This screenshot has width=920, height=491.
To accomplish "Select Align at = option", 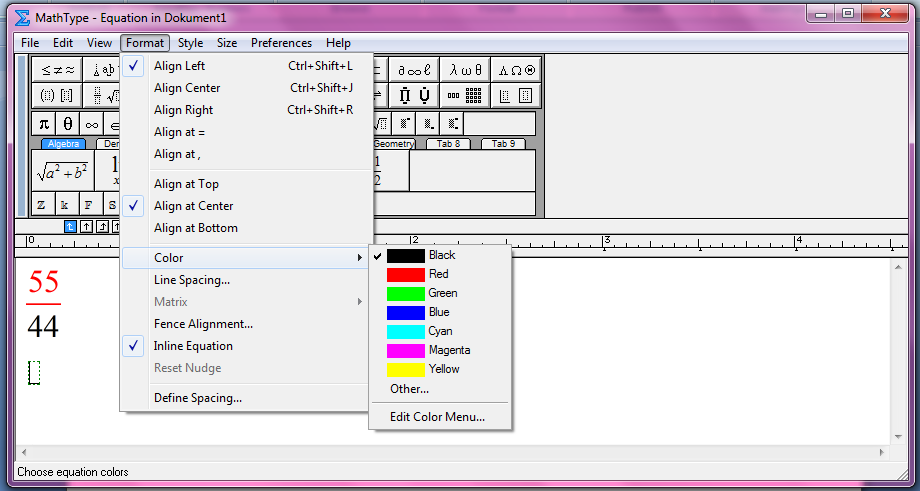I will (247, 132).
